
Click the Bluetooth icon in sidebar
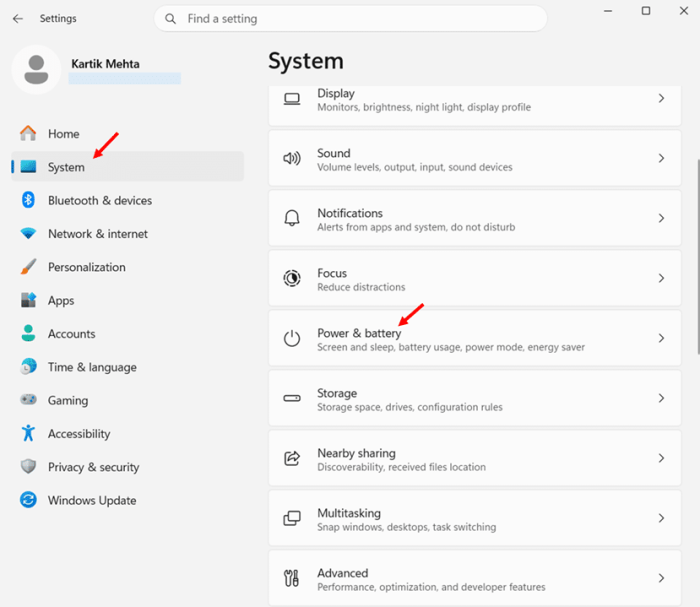[28, 200]
